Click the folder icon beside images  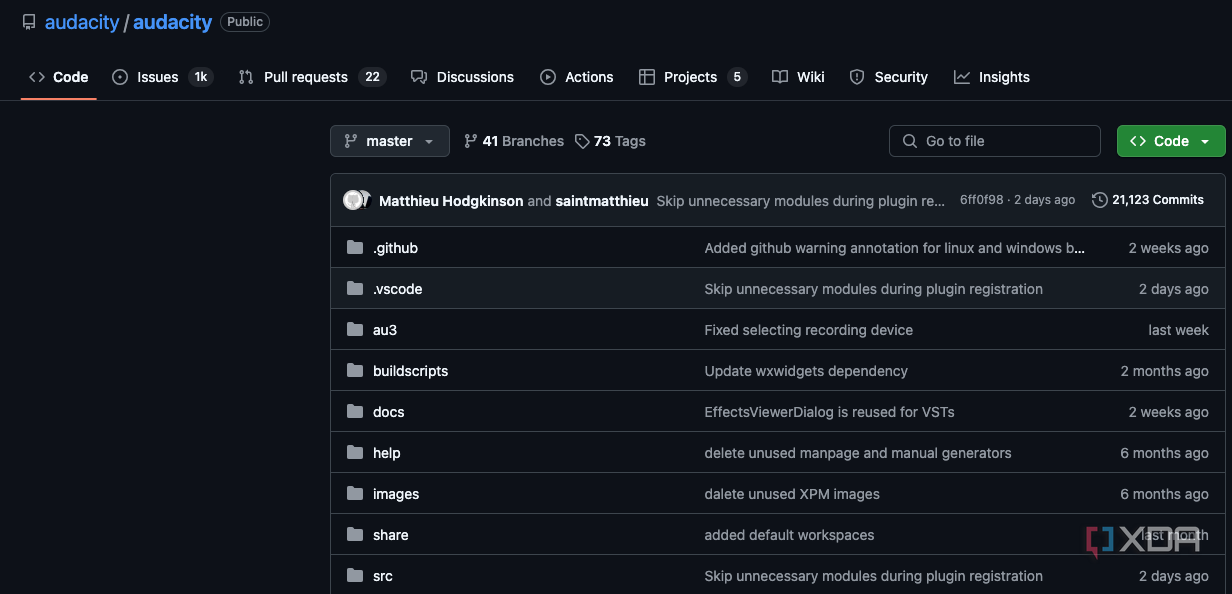coord(355,494)
